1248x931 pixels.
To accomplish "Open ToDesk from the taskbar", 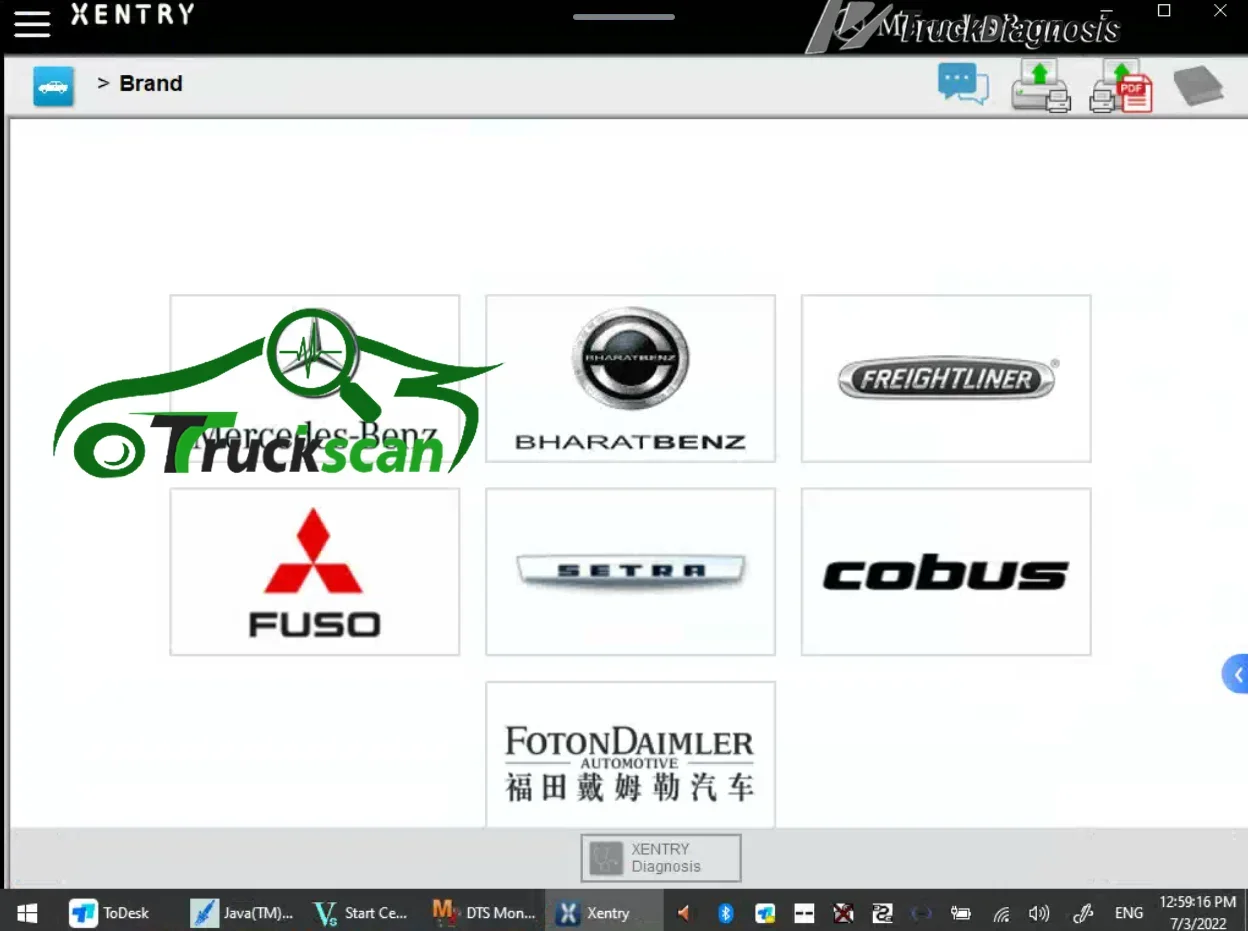I will 110,912.
